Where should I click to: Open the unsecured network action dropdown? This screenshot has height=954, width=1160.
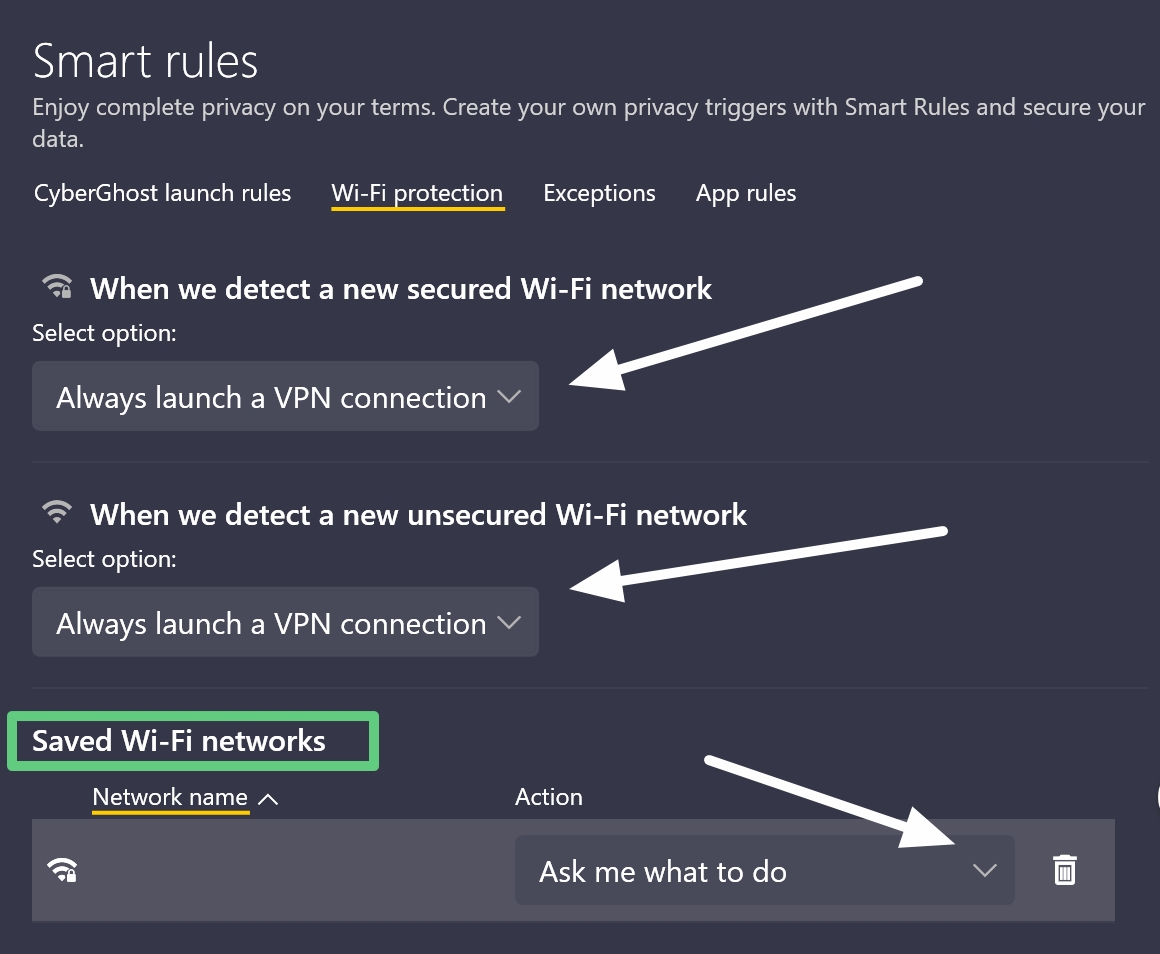tap(285, 622)
